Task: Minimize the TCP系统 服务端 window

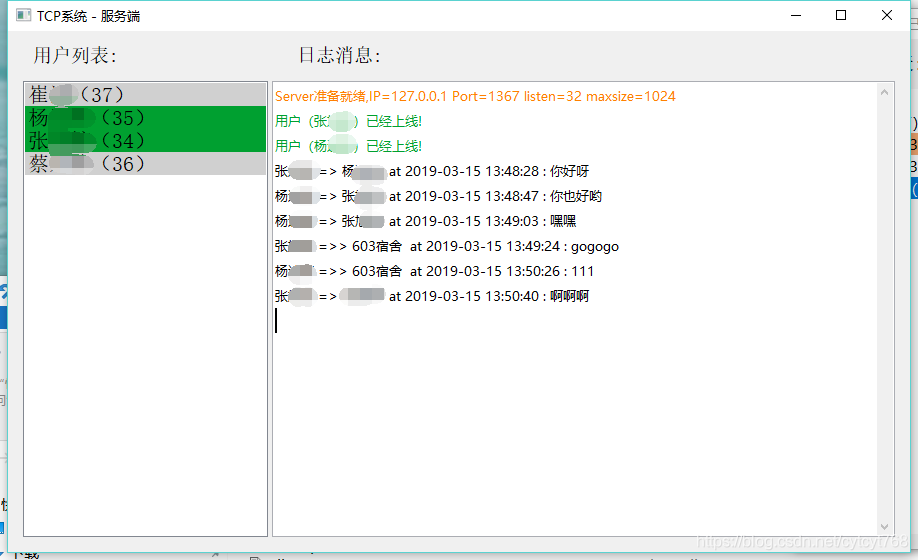Action: [796, 15]
